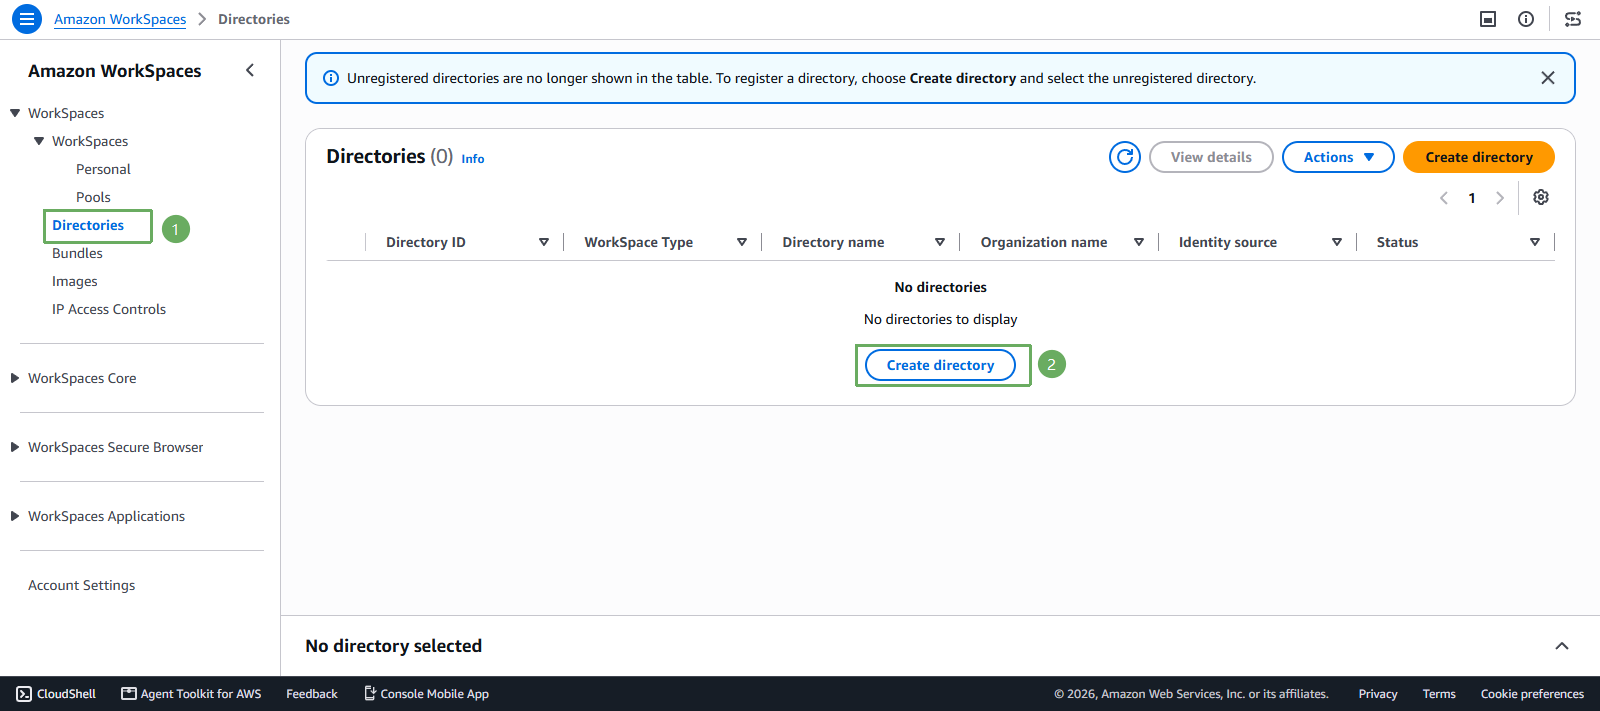Launch CloudShell from footer
This screenshot has height=711, width=1600.
coord(56,694)
